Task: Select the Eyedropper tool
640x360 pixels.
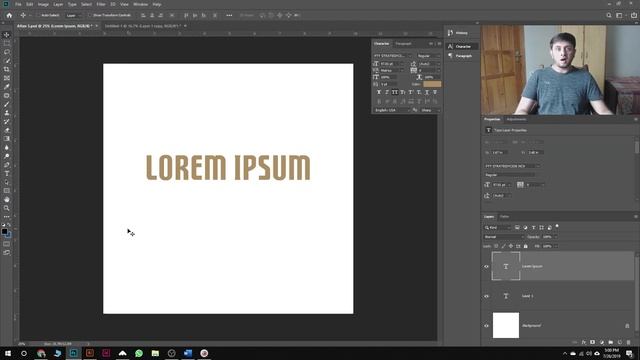Action: 7,87
